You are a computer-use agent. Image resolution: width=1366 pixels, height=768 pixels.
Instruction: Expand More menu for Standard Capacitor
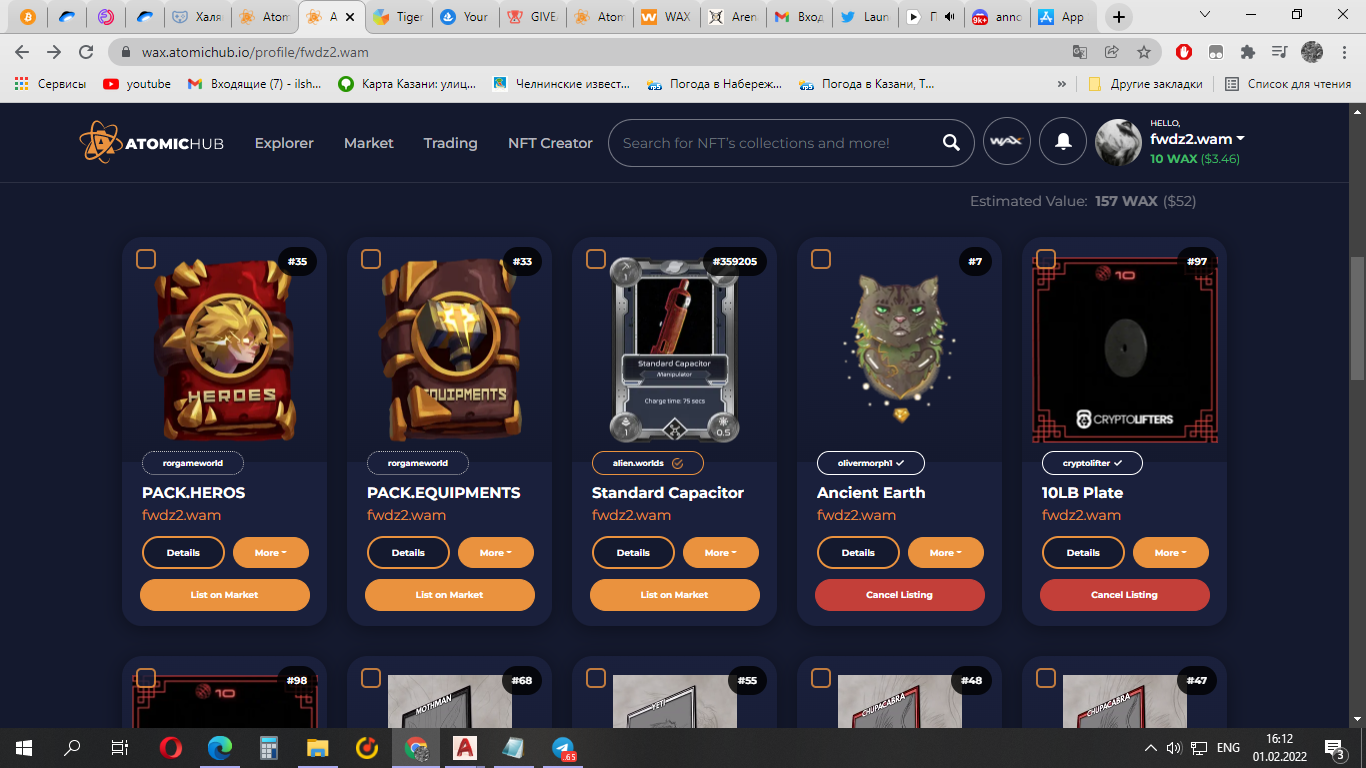721,552
